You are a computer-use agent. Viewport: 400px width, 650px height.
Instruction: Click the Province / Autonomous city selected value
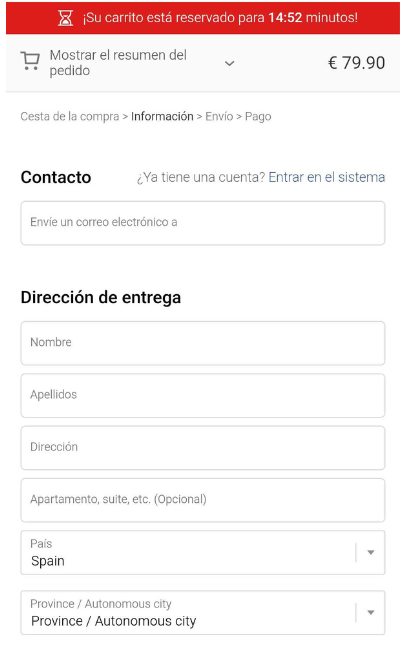(x=114, y=621)
